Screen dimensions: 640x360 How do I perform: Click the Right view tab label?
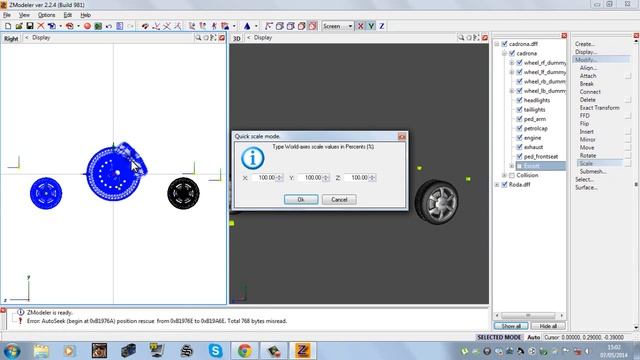tap(11, 38)
